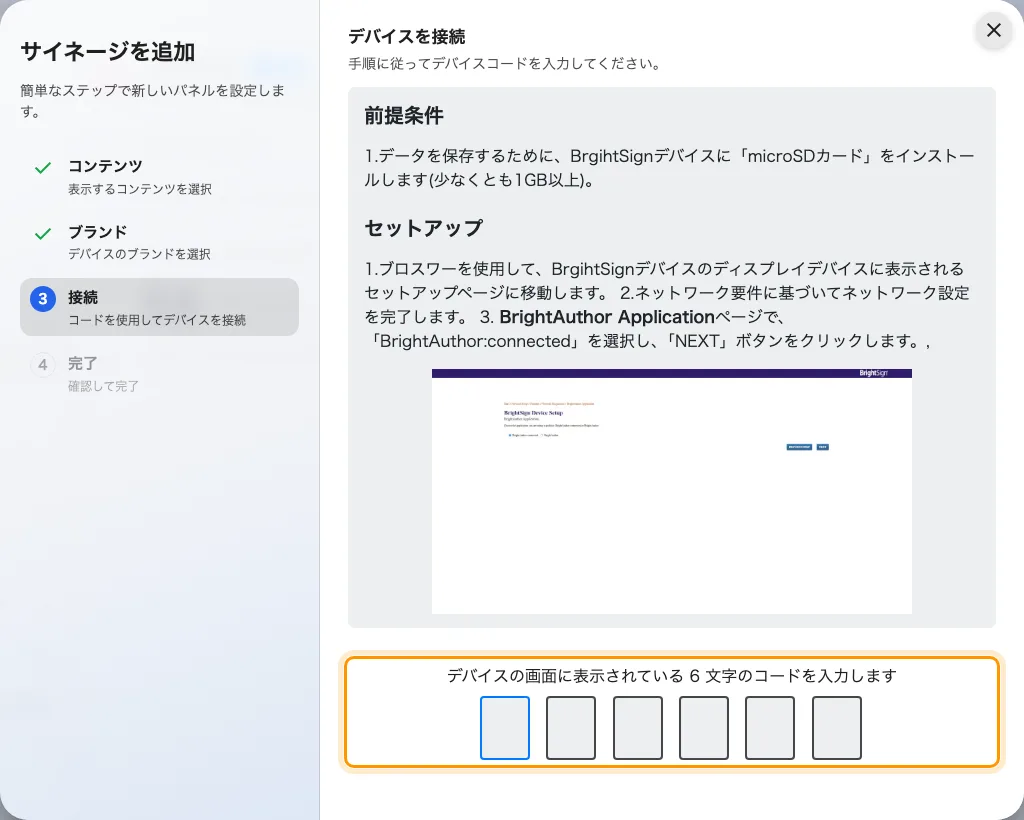This screenshot has height=820, width=1024.
Task: Click the text 表示するコンテンツを選択
Action: [x=140, y=189]
